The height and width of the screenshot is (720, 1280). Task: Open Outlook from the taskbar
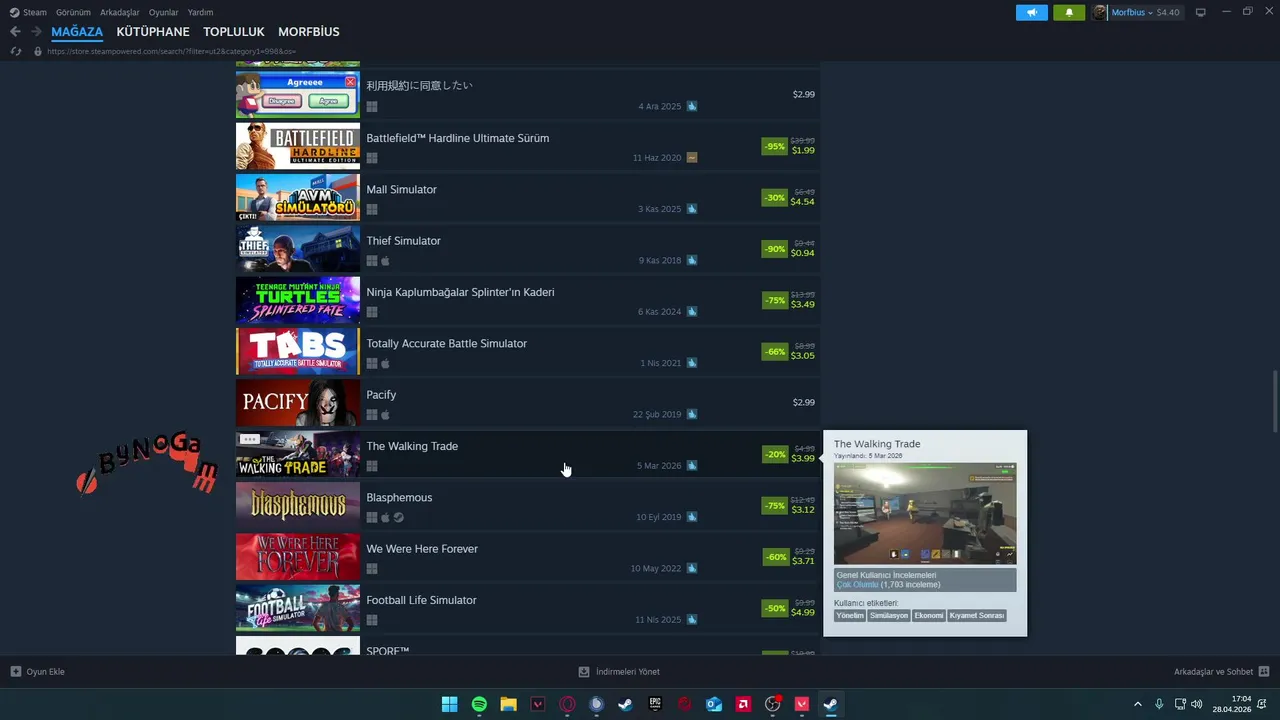click(x=714, y=704)
